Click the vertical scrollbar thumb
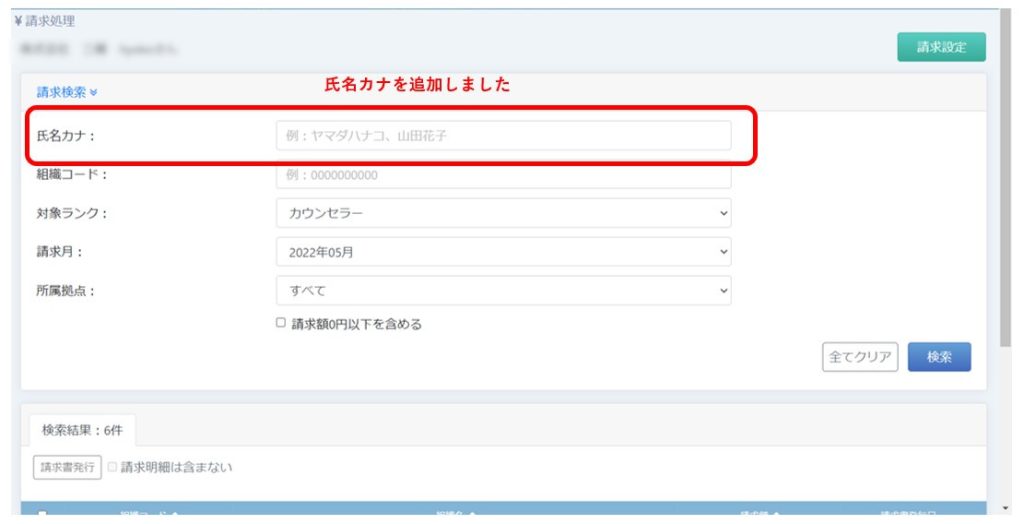 1005,180
